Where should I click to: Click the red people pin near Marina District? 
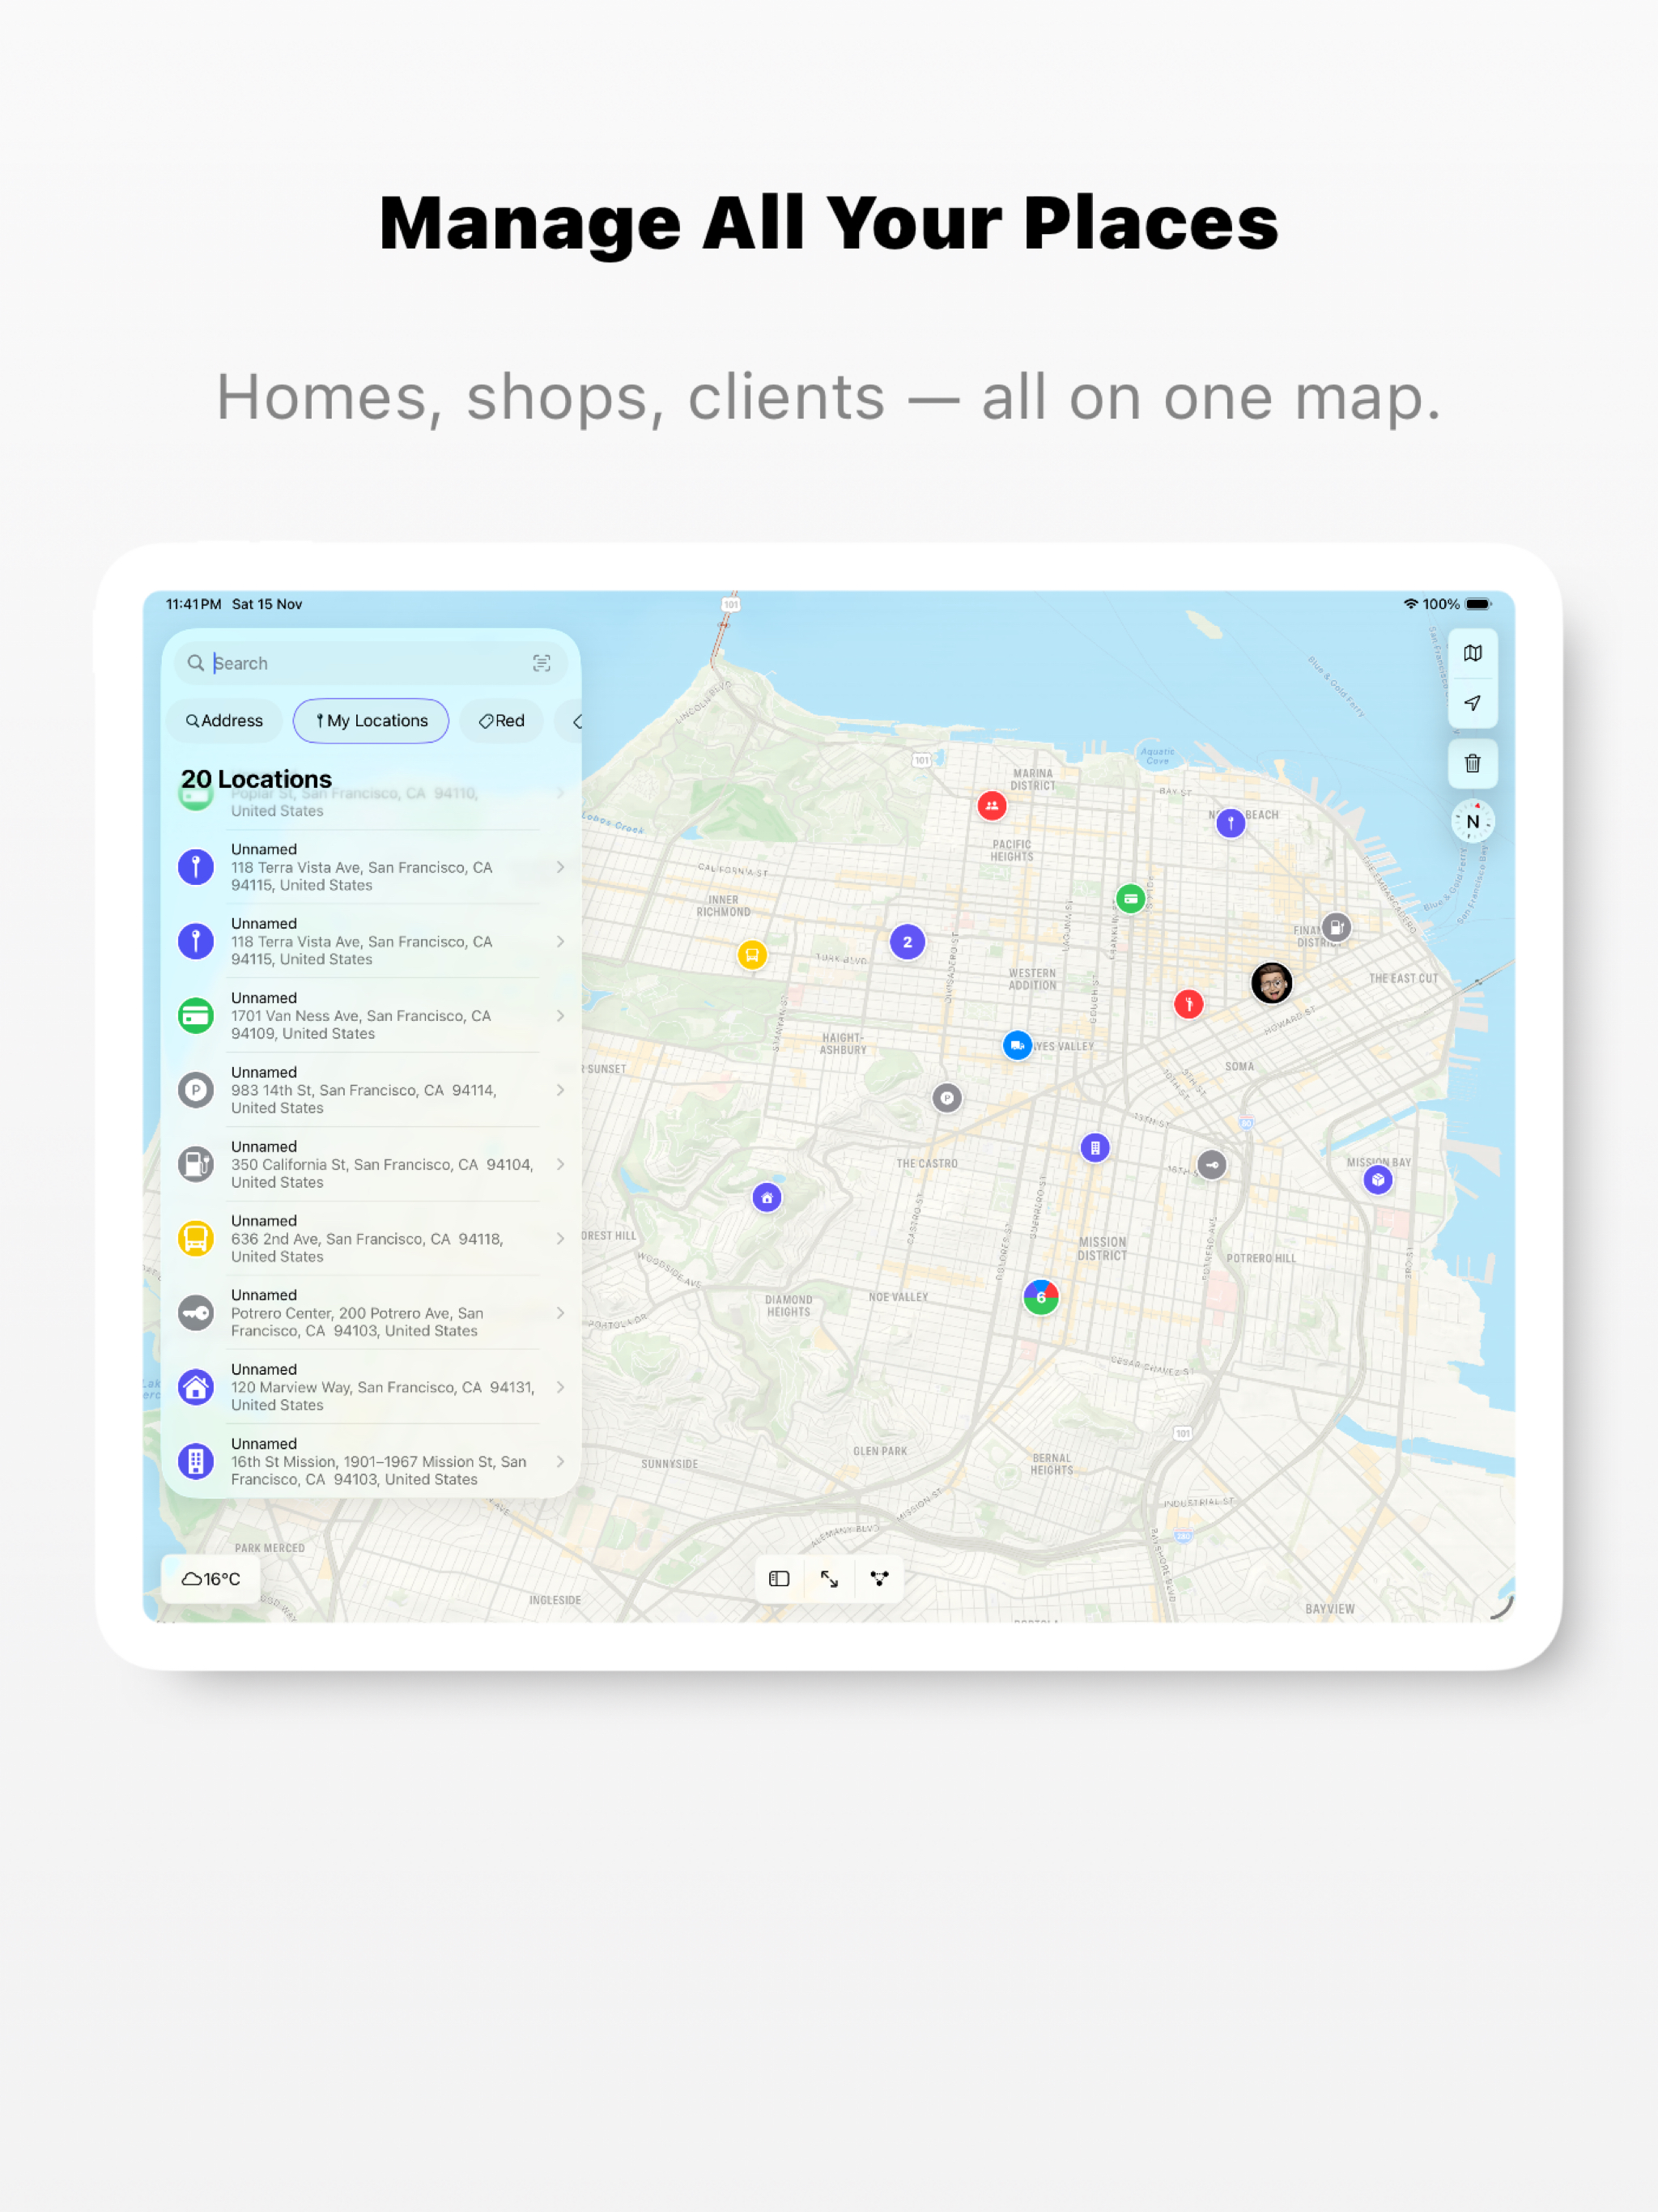click(991, 805)
